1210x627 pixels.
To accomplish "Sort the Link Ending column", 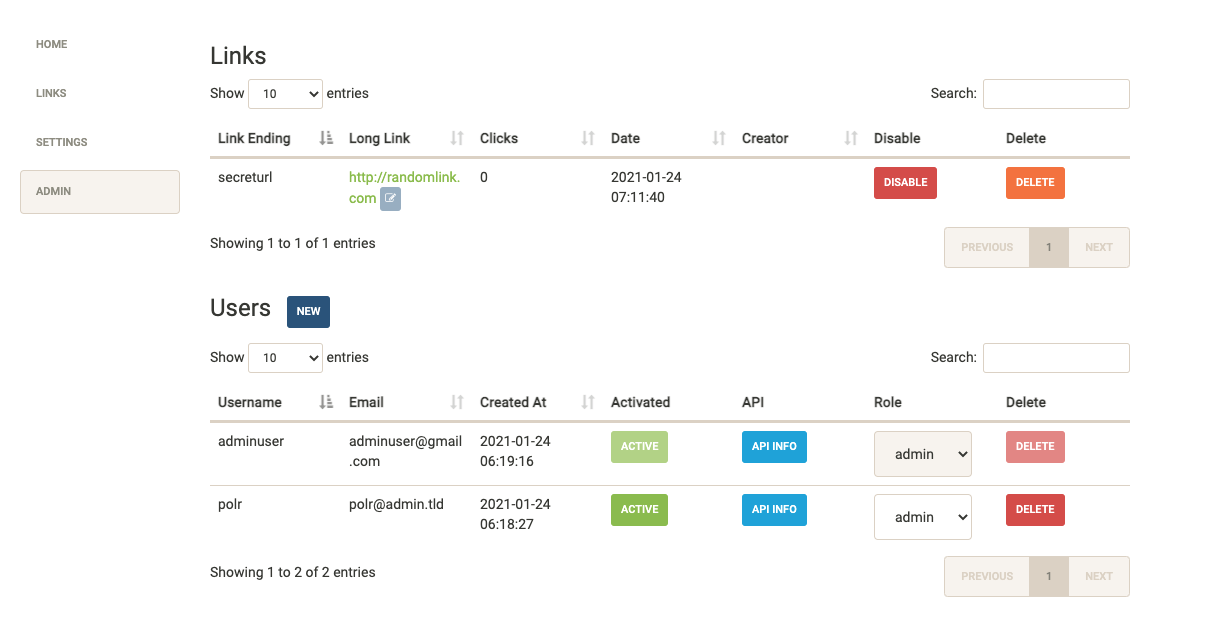I will click(324, 137).
